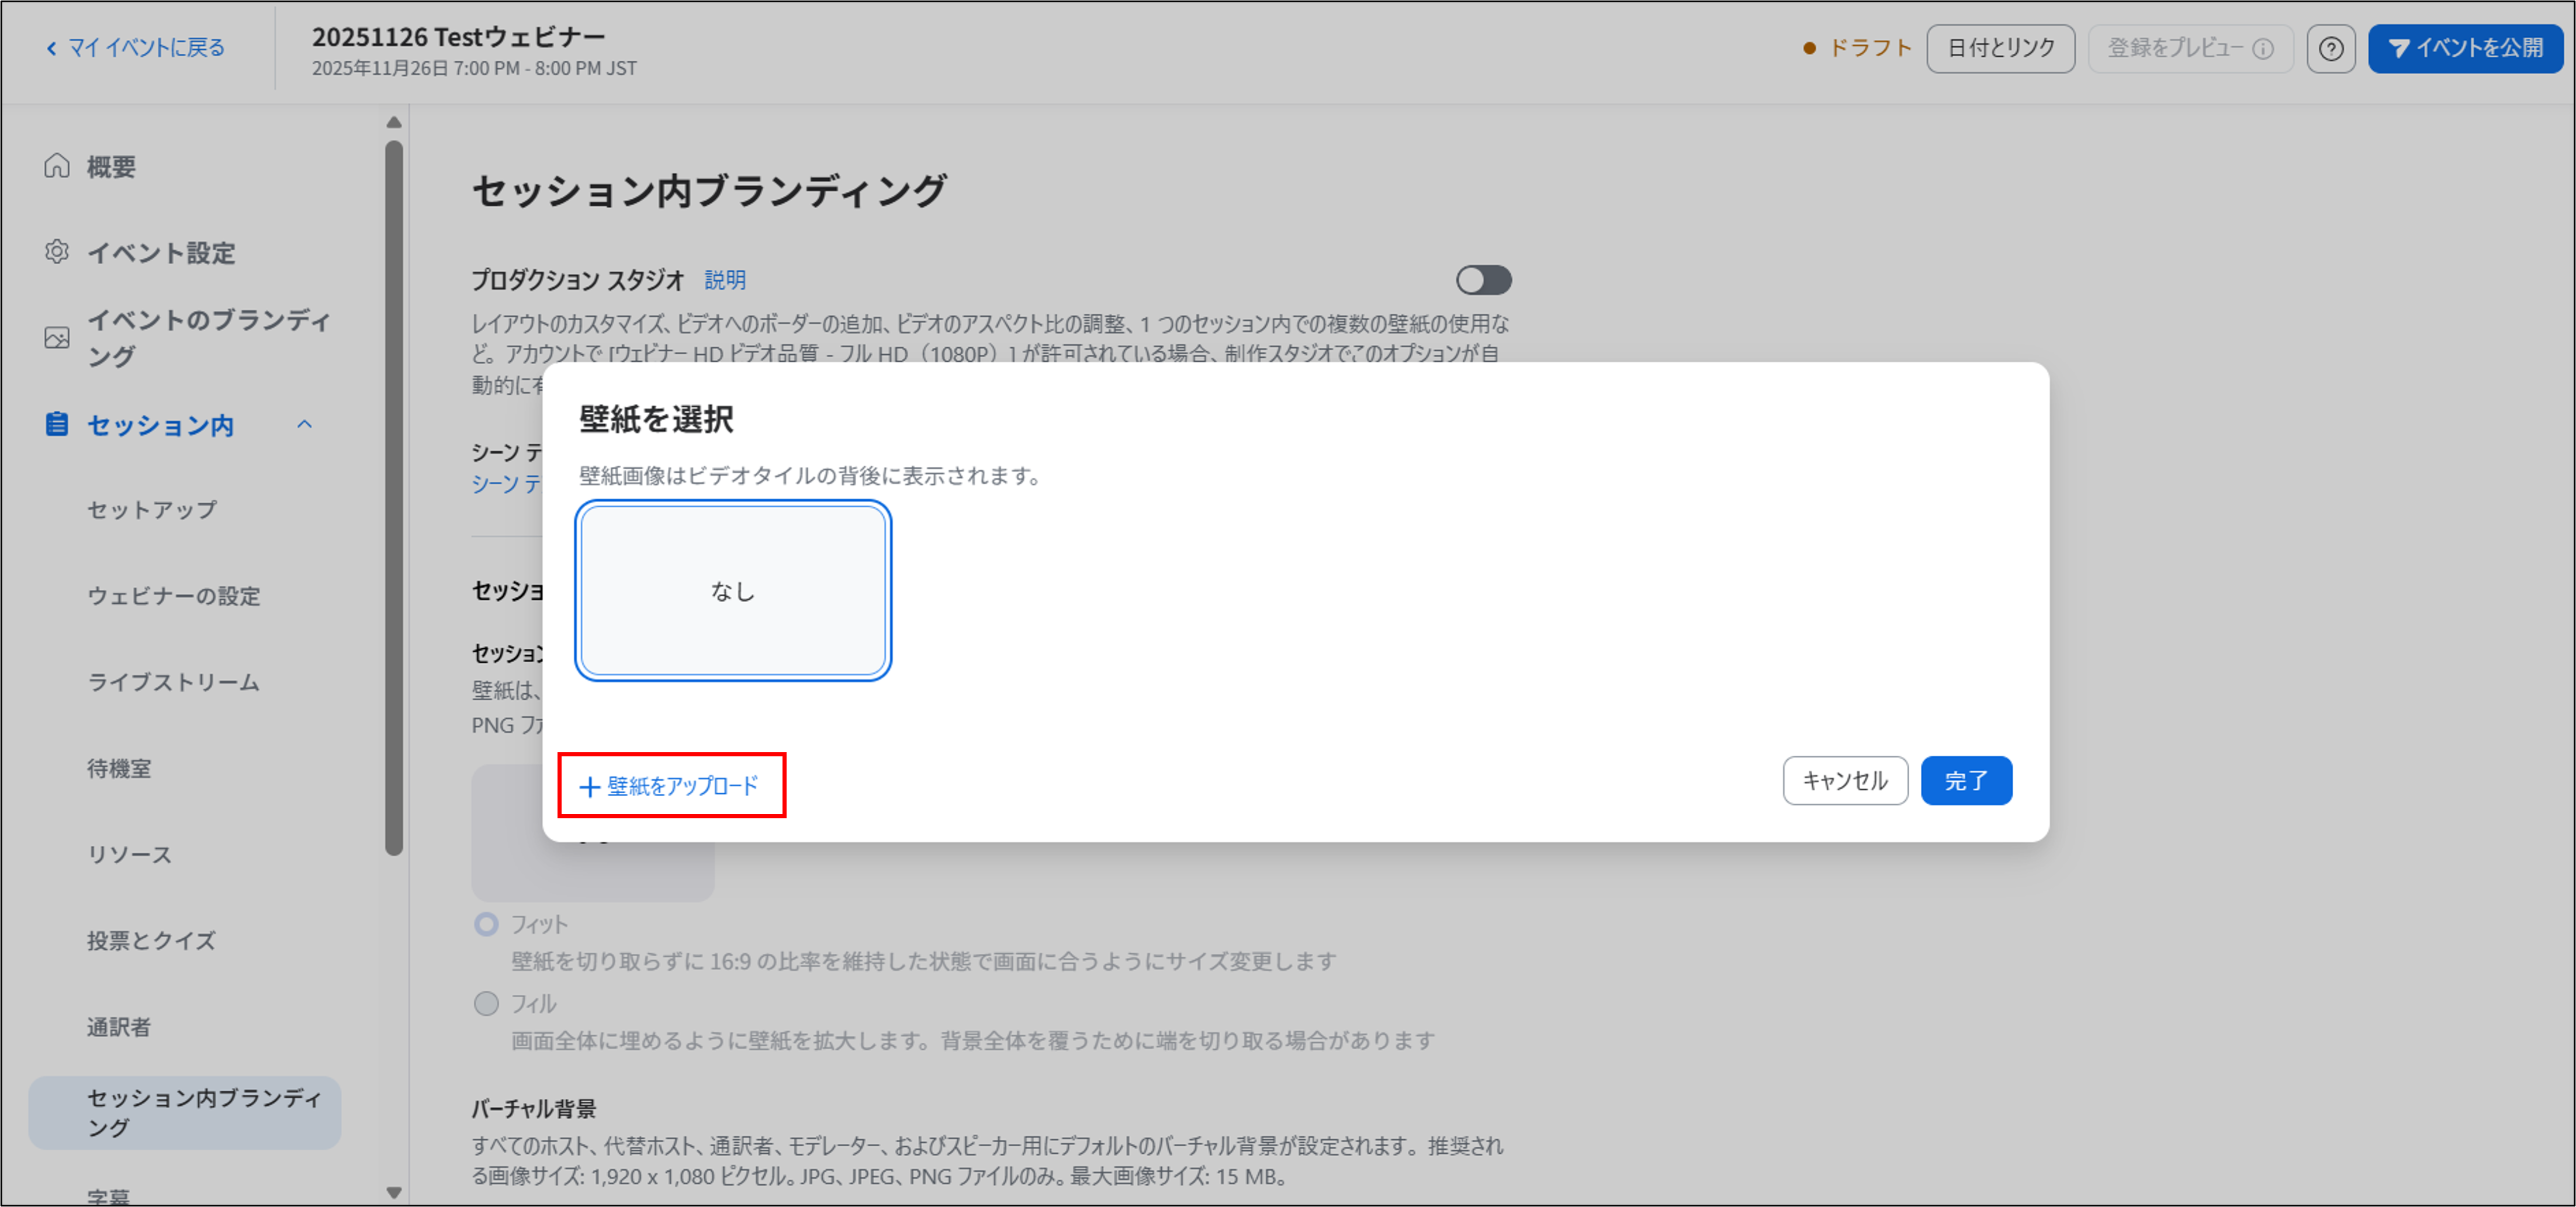2576x1207 pixels.
Task: Click the info icon beside 登録をプレビュー
Action: (2263, 48)
